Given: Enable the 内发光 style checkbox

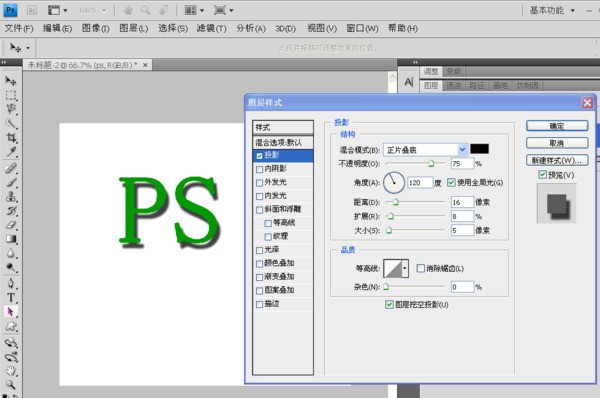Looking at the screenshot, I should (259, 196).
